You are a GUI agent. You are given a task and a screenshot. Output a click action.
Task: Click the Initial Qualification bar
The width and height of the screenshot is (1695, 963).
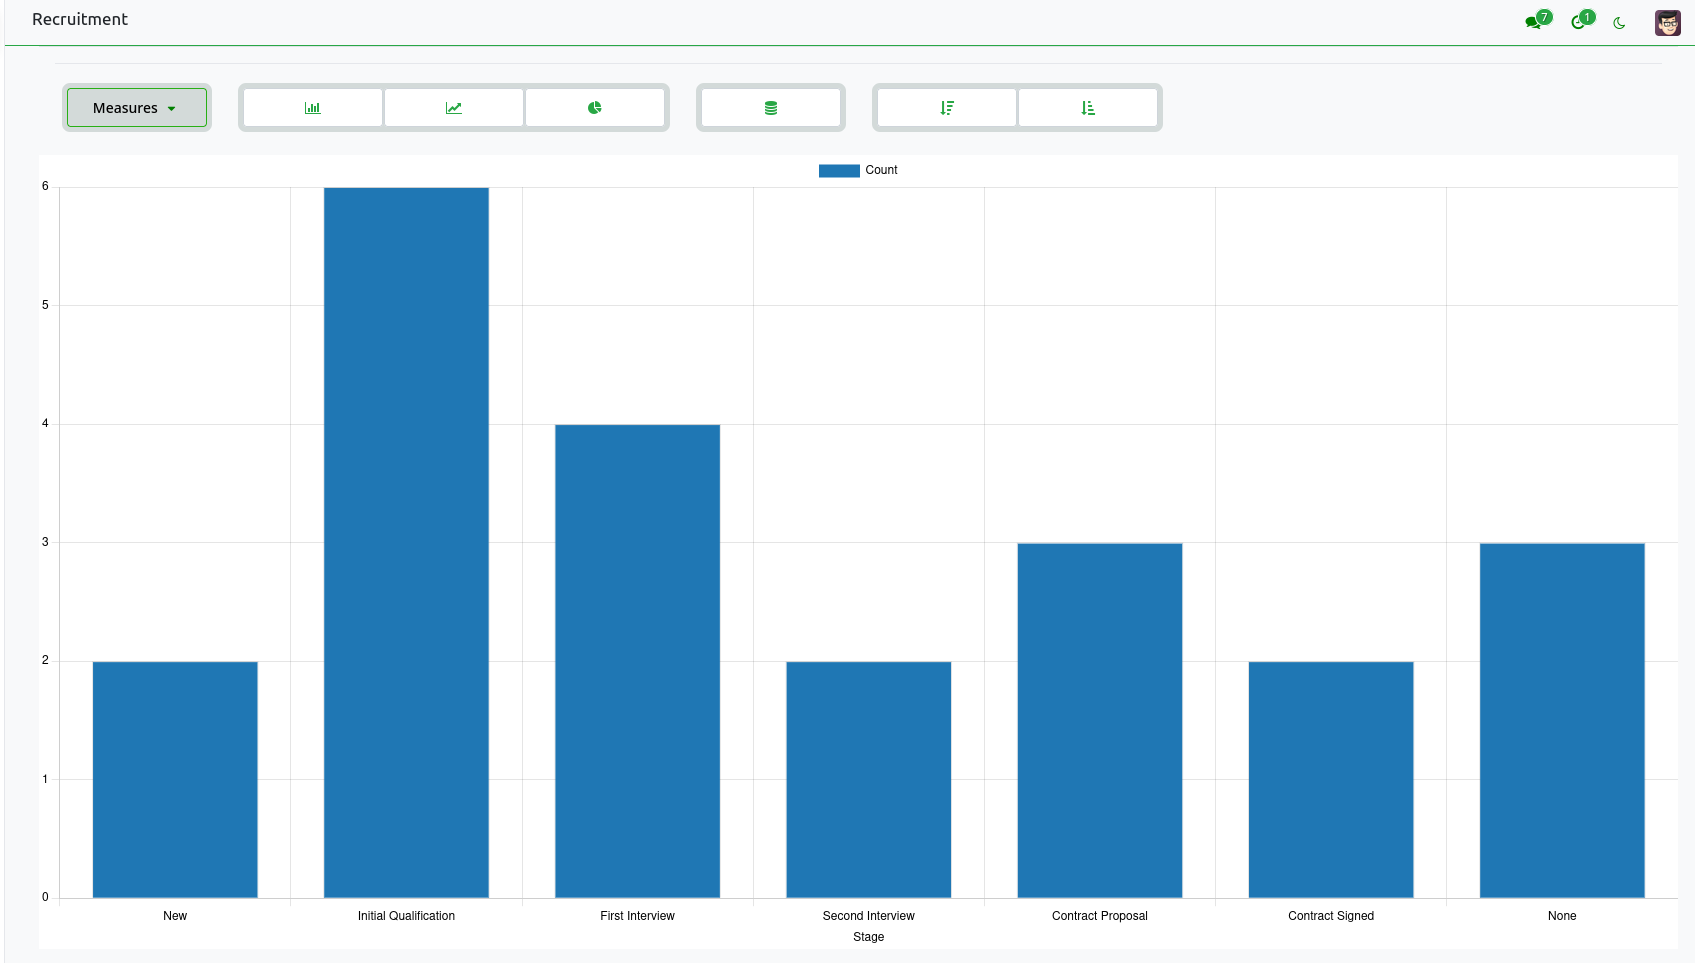406,542
